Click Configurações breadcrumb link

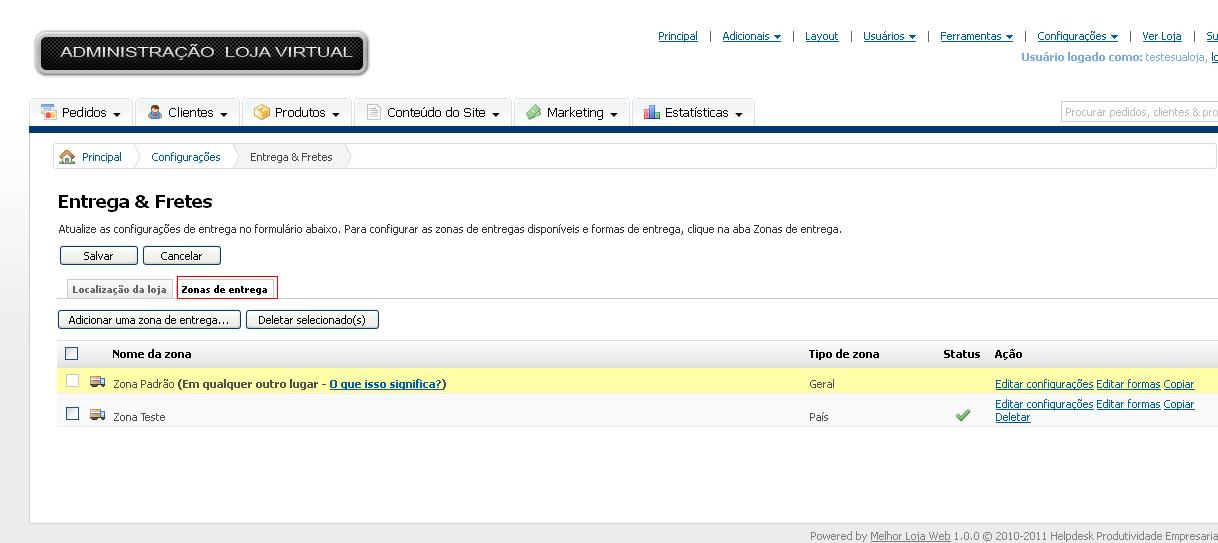pos(186,157)
